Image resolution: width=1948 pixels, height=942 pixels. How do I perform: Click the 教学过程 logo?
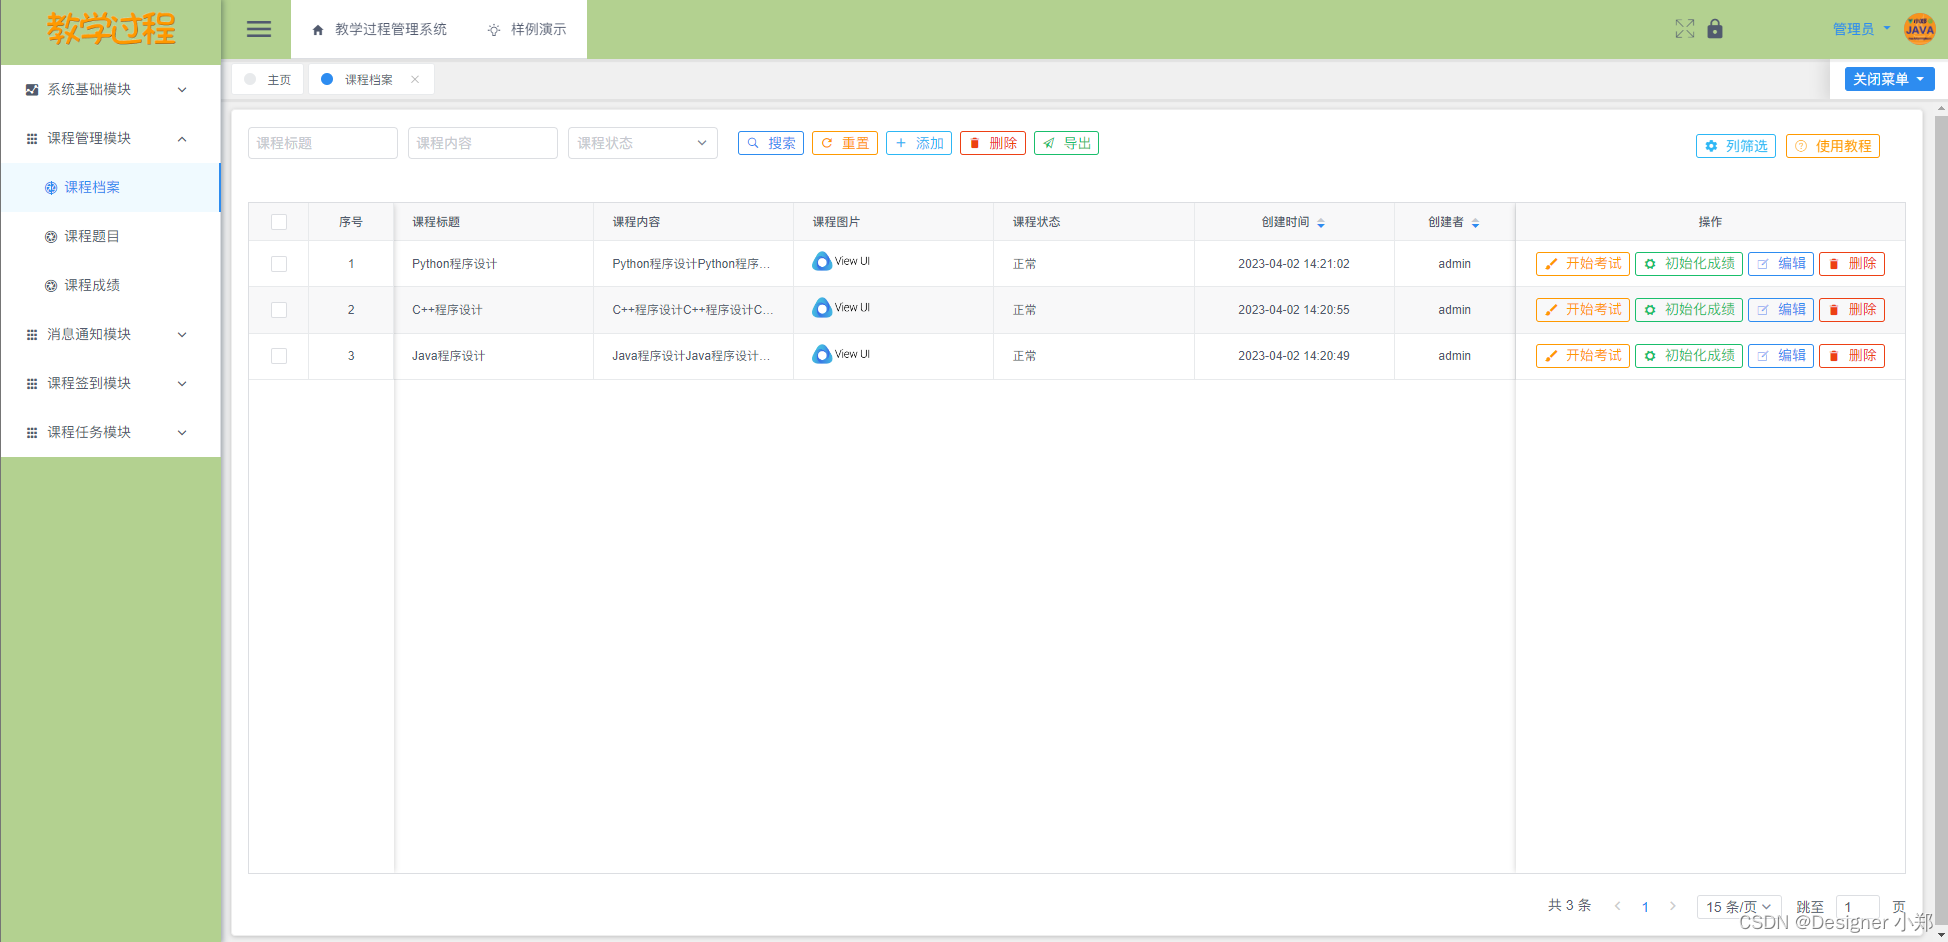(111, 29)
